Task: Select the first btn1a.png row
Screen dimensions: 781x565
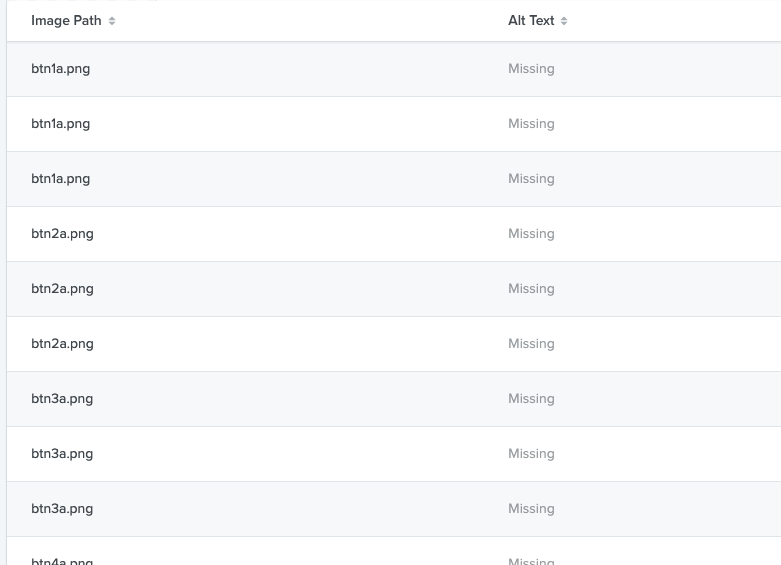Action: [61, 69]
